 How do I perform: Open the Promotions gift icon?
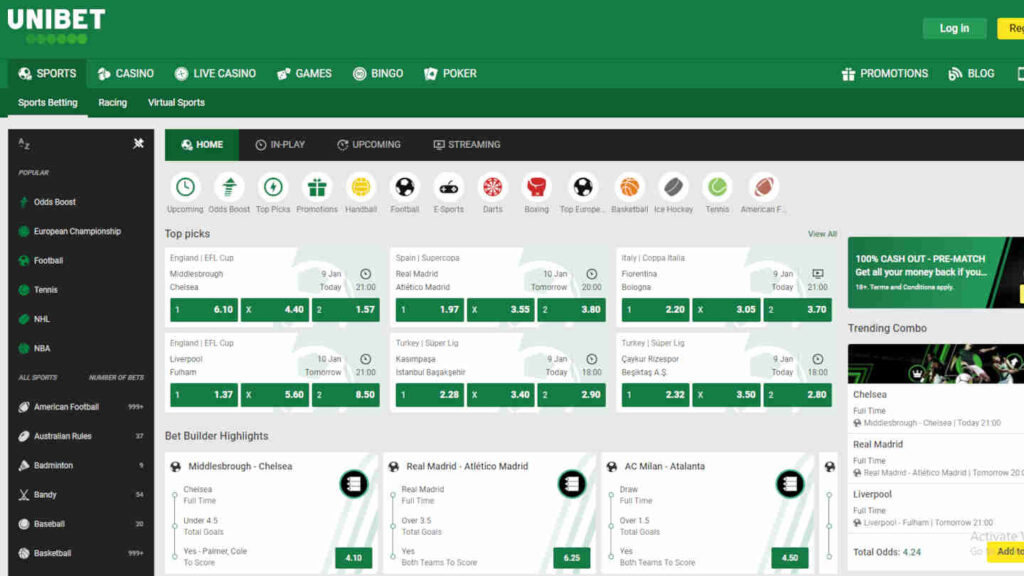click(x=317, y=187)
